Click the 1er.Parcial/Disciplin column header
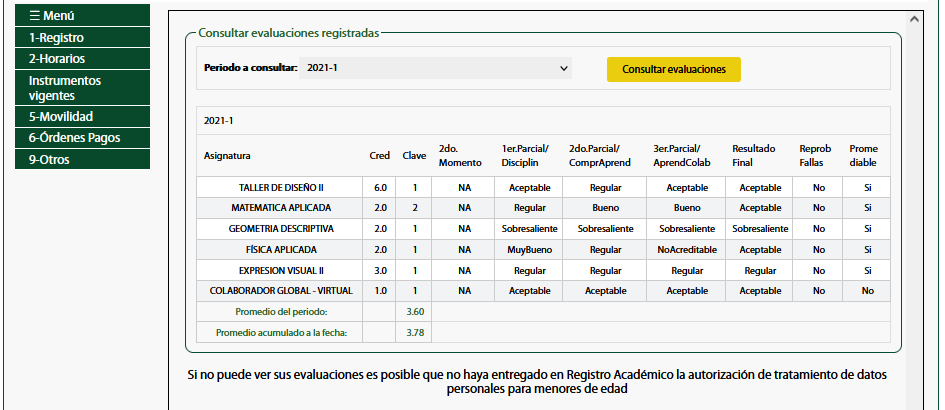 (x=526, y=156)
